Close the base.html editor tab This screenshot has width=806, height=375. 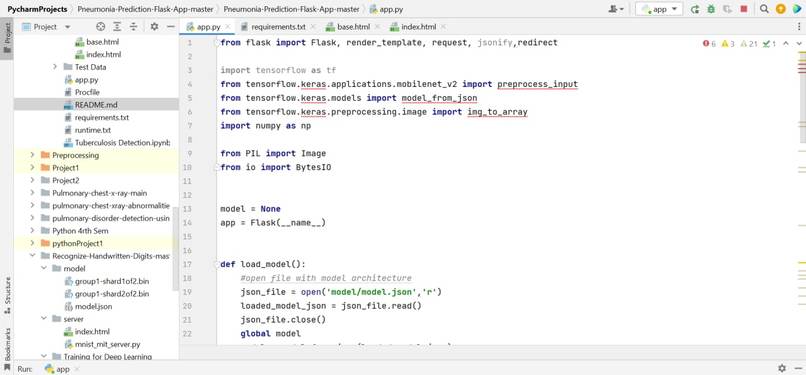[377, 27]
